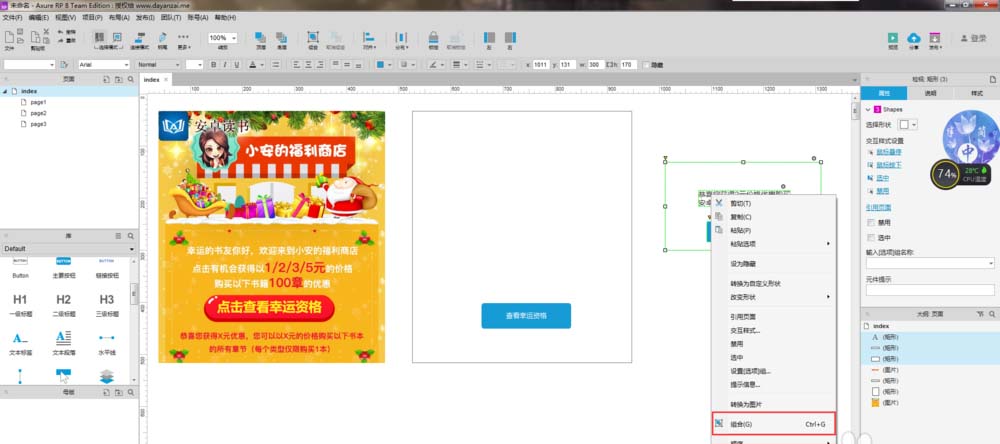The width and height of the screenshot is (1000, 444).
Task: Click the Share cloud icon
Action: click(x=914, y=38)
